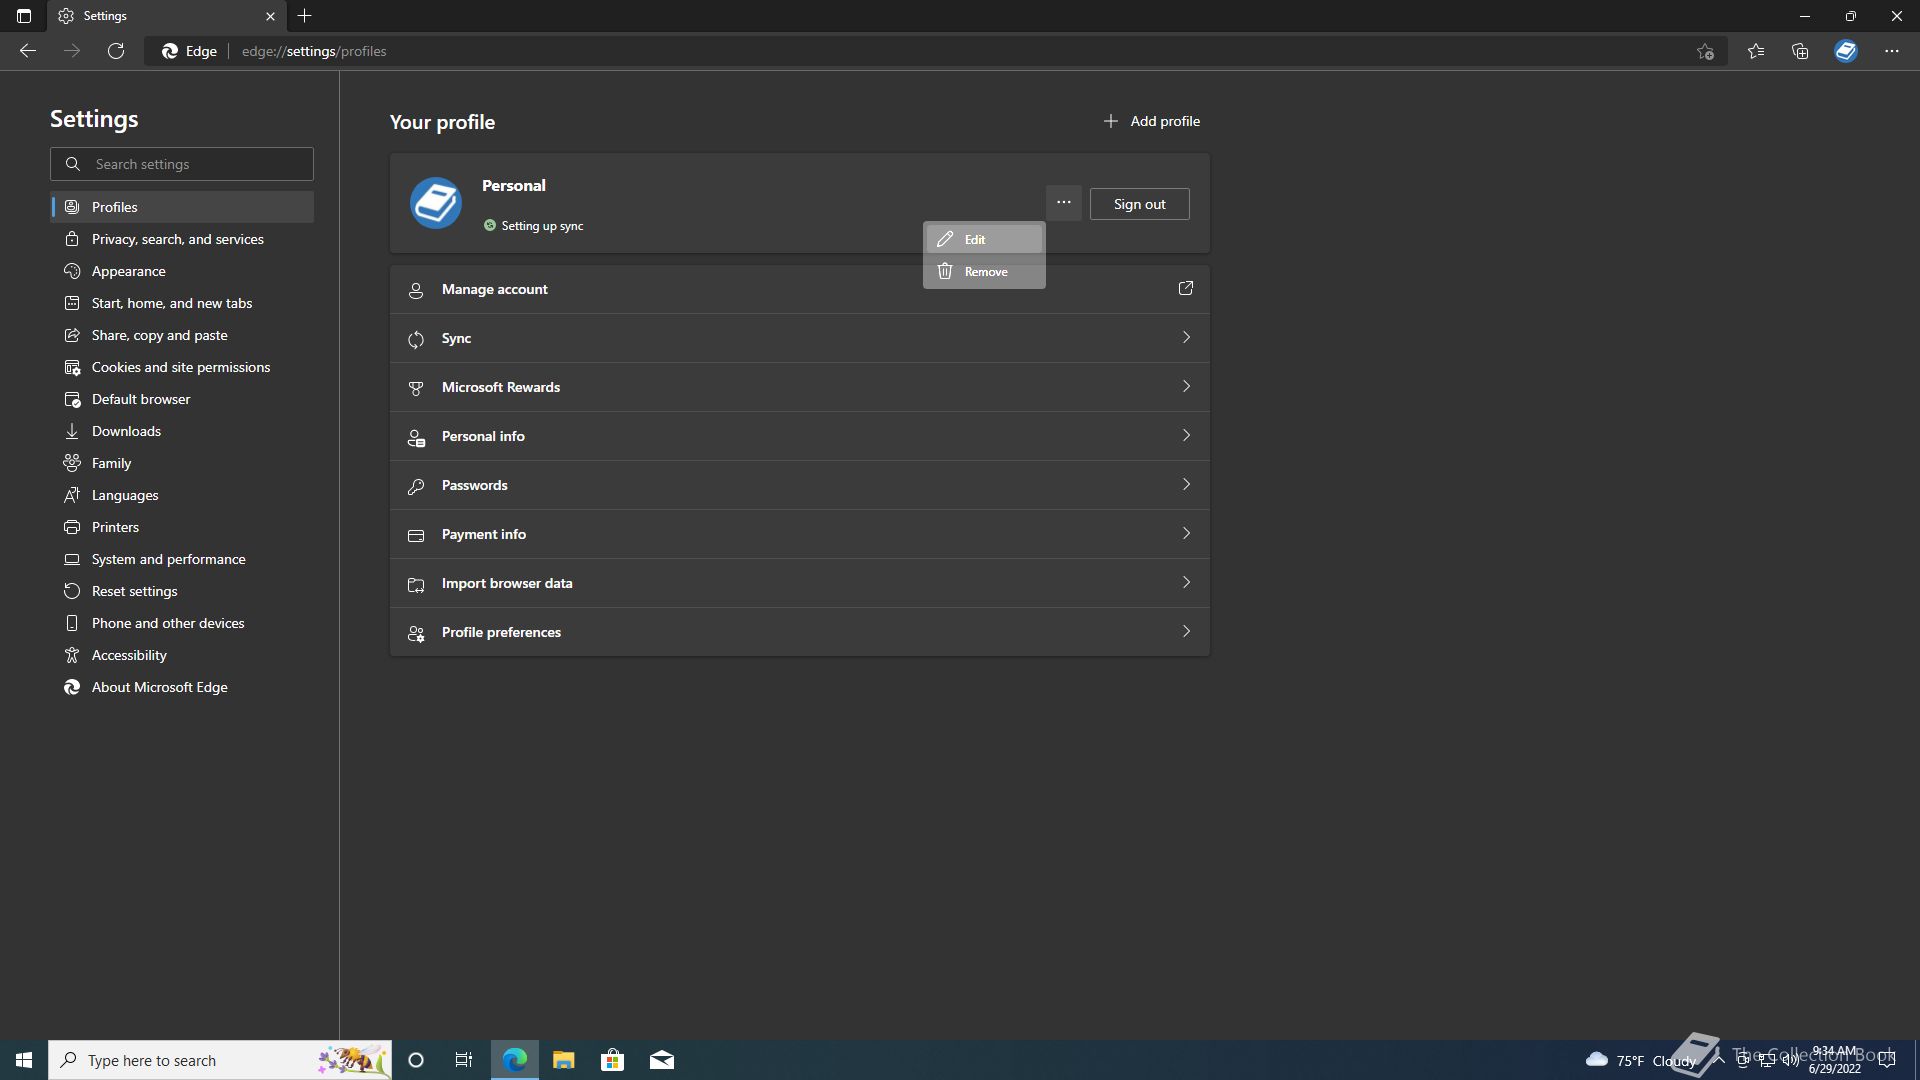Open the Windows Start menu
Screen dimensions: 1920x1080
[24, 1060]
